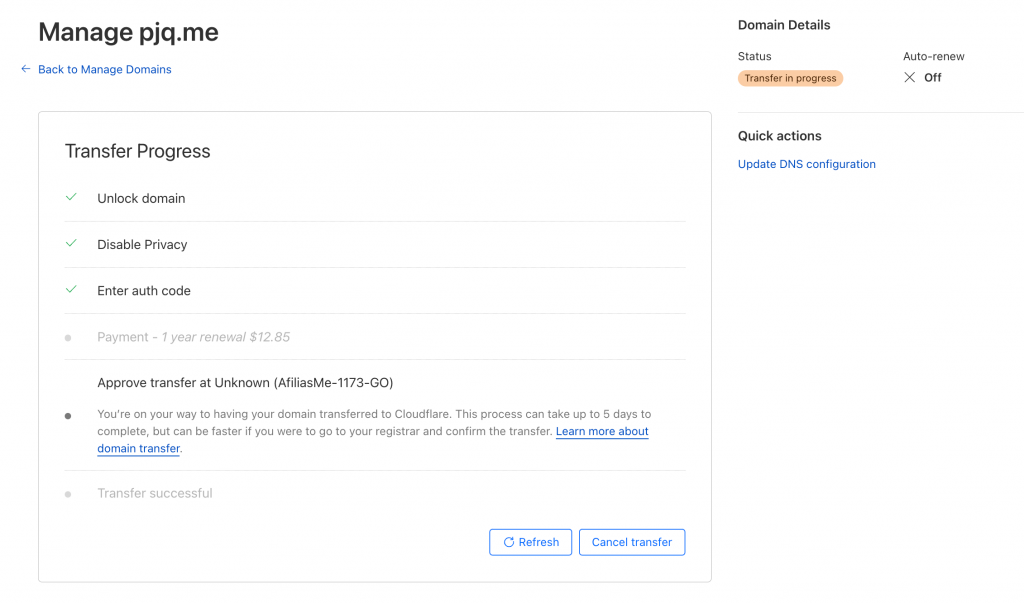Viewport: 1024px width, 604px height.
Task: Click the Refresh button
Action: click(531, 542)
